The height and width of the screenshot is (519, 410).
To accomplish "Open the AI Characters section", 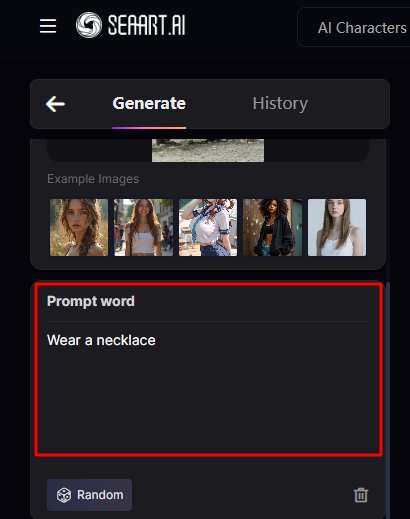I will 361,28.
